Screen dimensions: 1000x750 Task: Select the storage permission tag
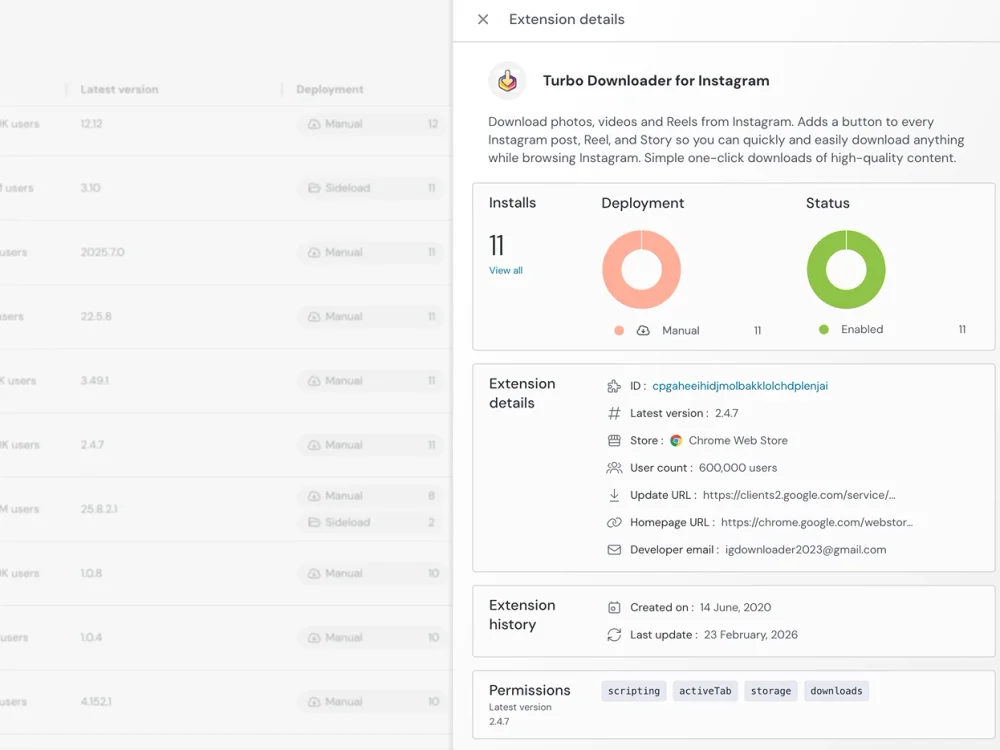coord(770,691)
